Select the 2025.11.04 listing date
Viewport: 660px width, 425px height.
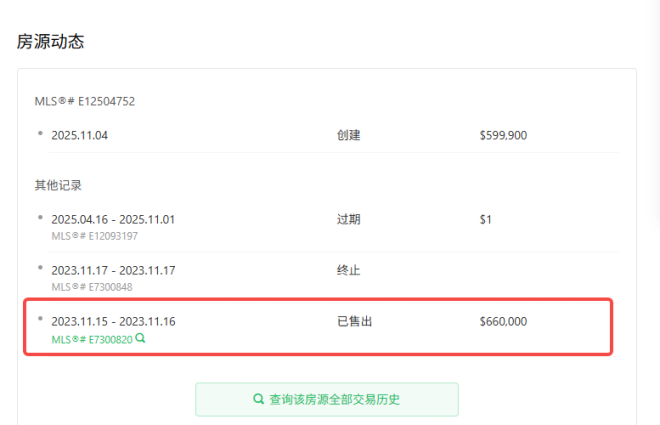(79, 135)
